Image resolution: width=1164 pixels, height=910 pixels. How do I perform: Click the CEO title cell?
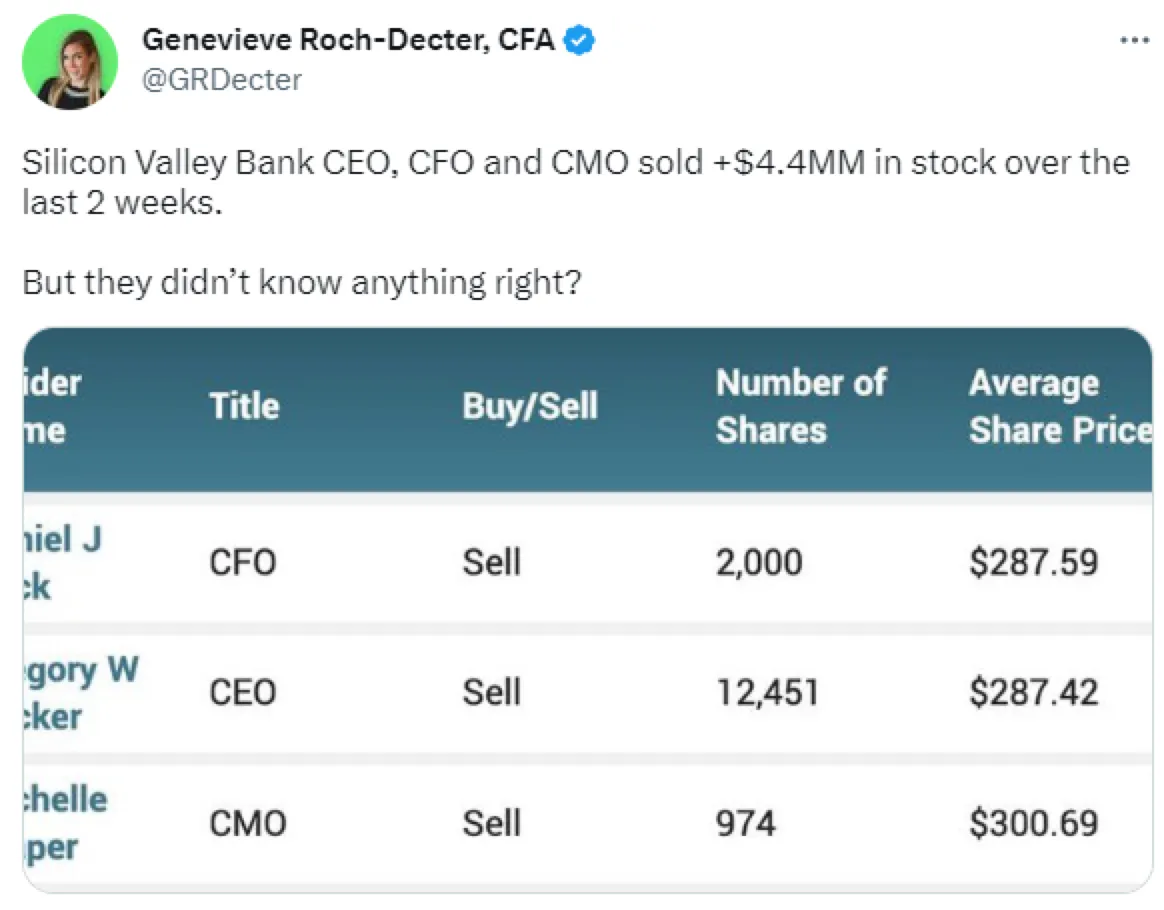click(x=242, y=693)
